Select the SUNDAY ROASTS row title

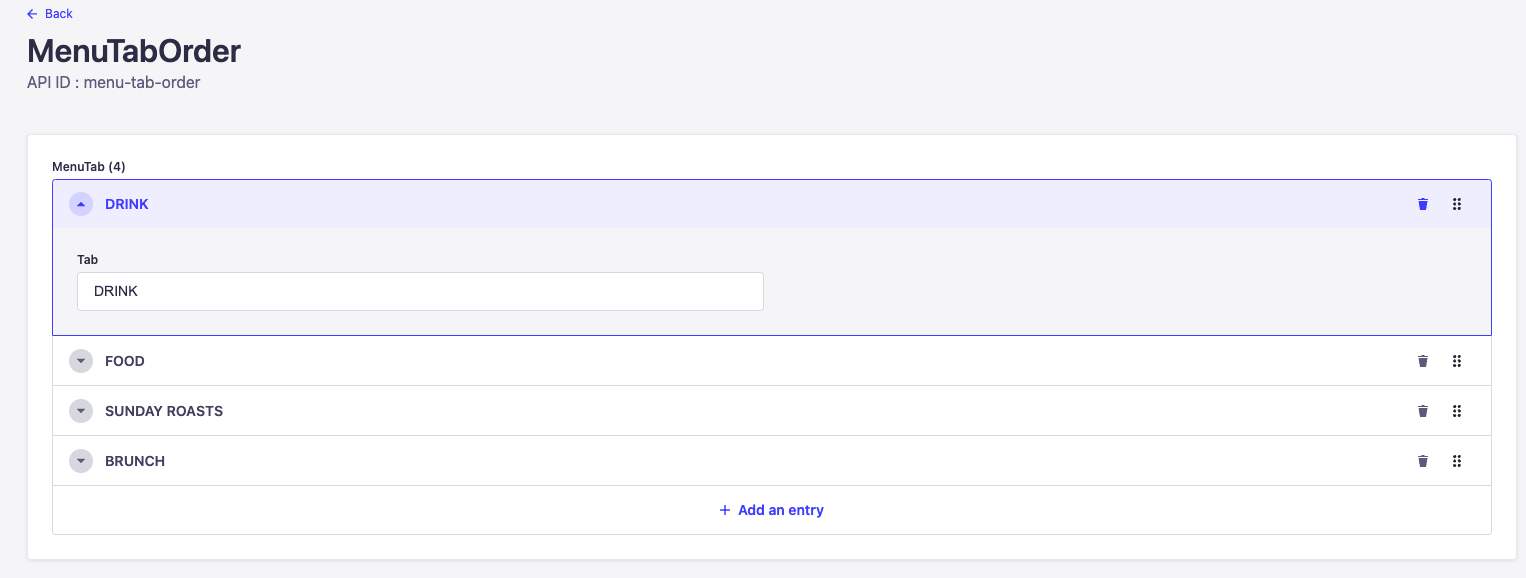[164, 411]
